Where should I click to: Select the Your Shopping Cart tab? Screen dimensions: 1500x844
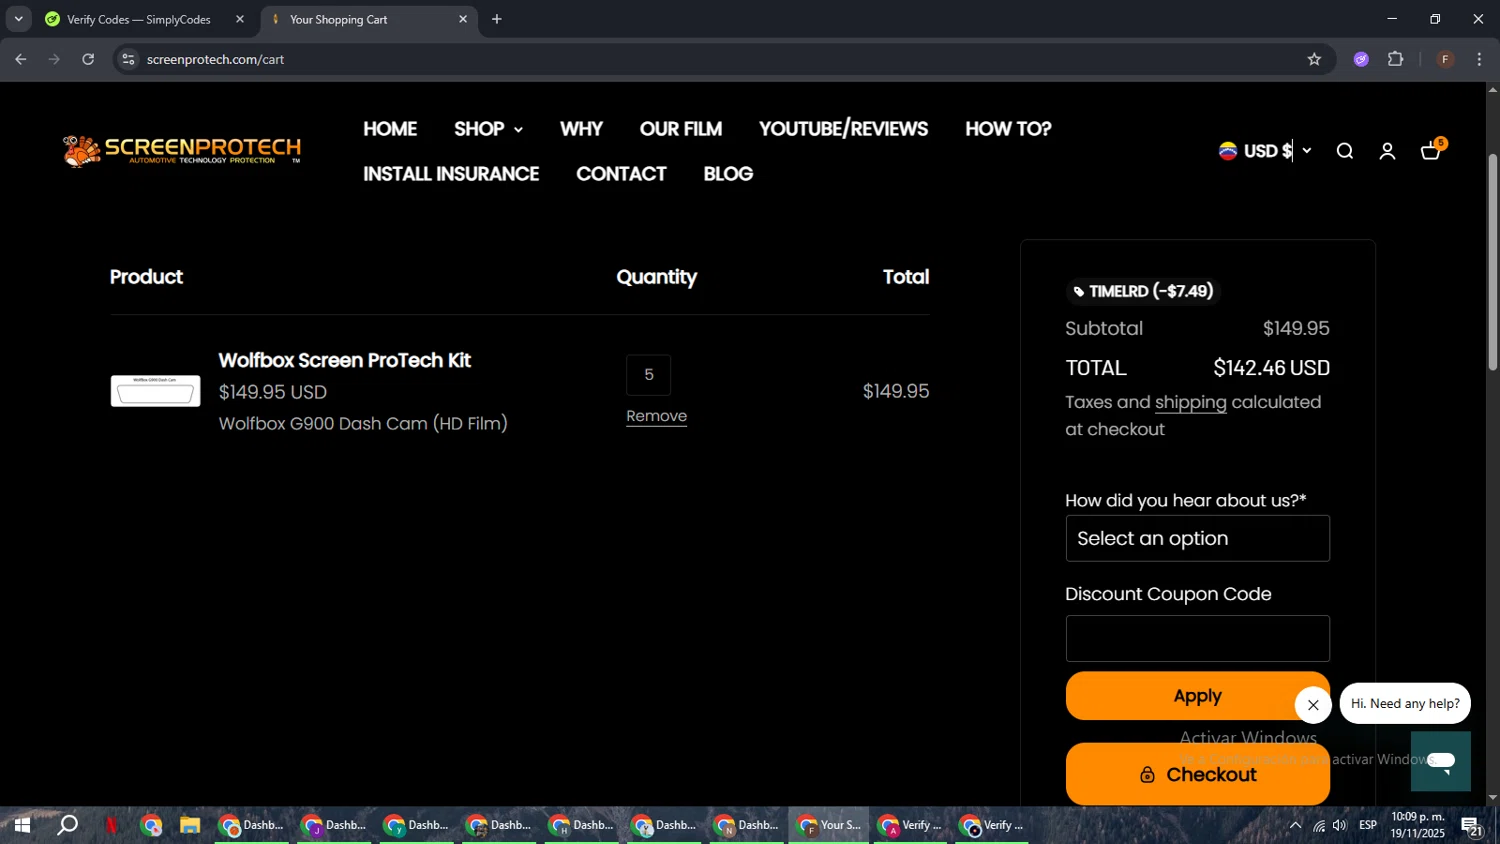pos(367,19)
